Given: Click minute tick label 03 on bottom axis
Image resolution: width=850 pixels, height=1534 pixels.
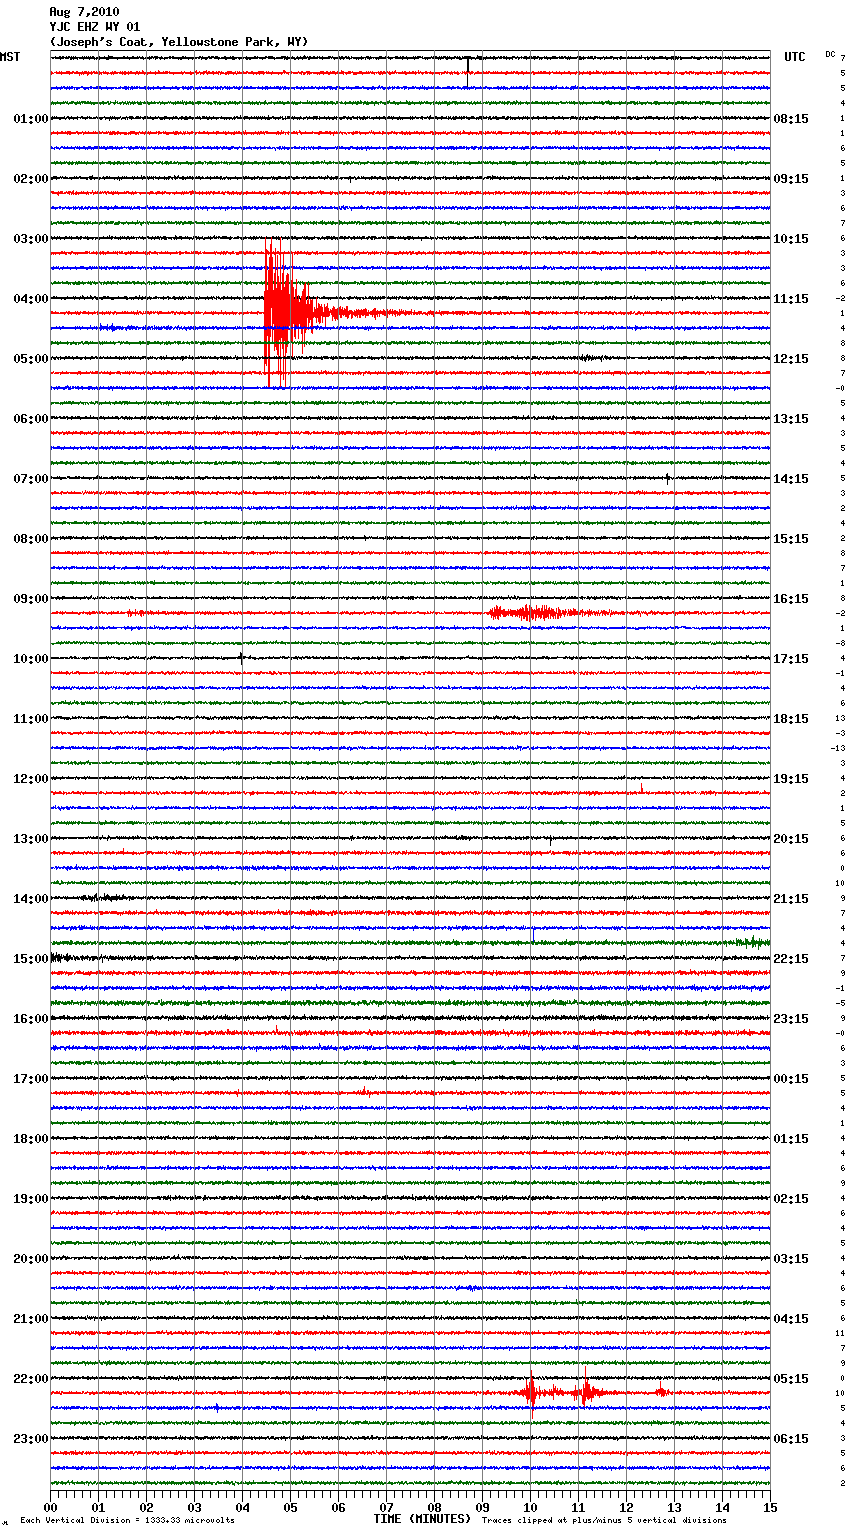Looking at the screenshot, I should pos(194,1507).
